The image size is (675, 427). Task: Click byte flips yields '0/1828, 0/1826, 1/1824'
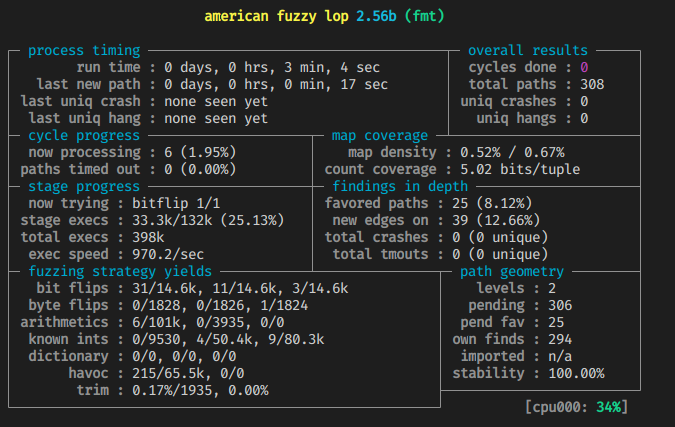pyautogui.click(x=220, y=306)
